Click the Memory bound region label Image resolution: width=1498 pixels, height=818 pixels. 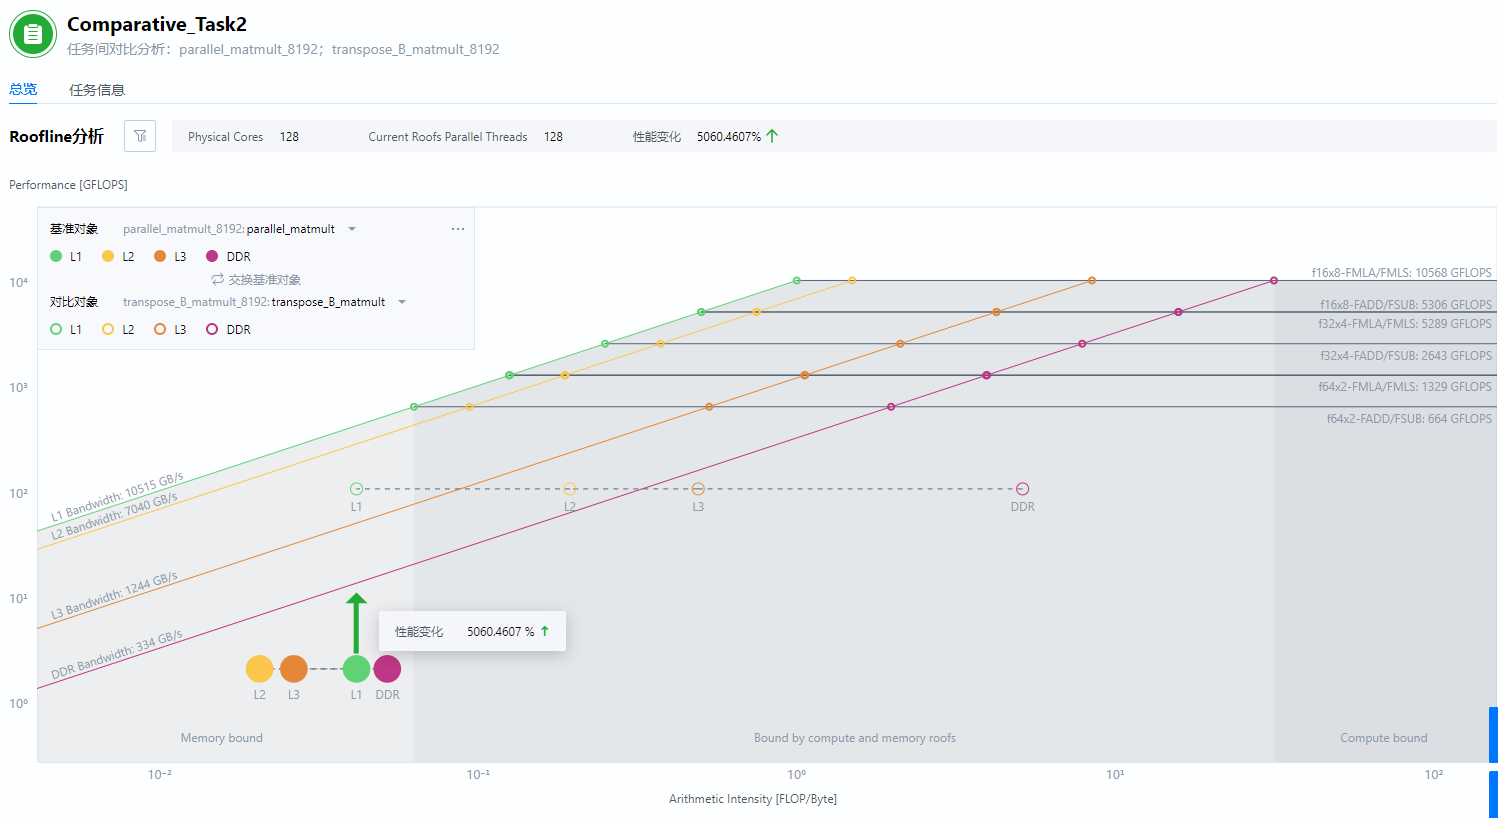[x=222, y=738]
